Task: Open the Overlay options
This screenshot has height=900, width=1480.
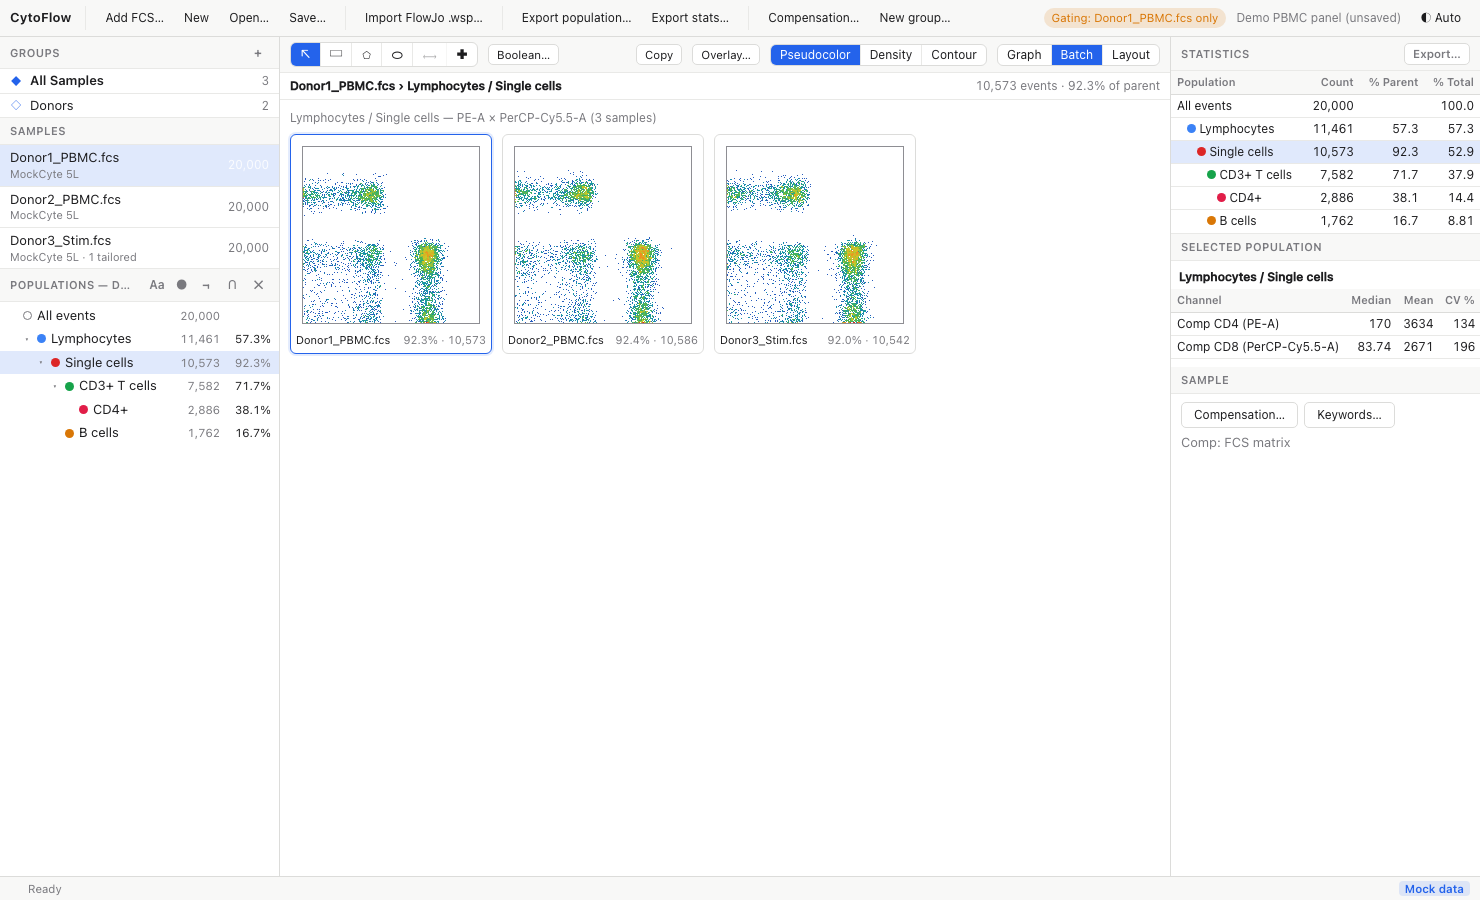Action: click(726, 55)
